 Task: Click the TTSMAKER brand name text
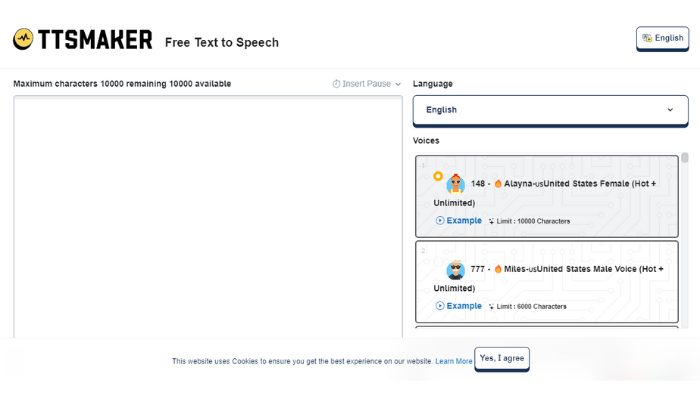point(95,40)
